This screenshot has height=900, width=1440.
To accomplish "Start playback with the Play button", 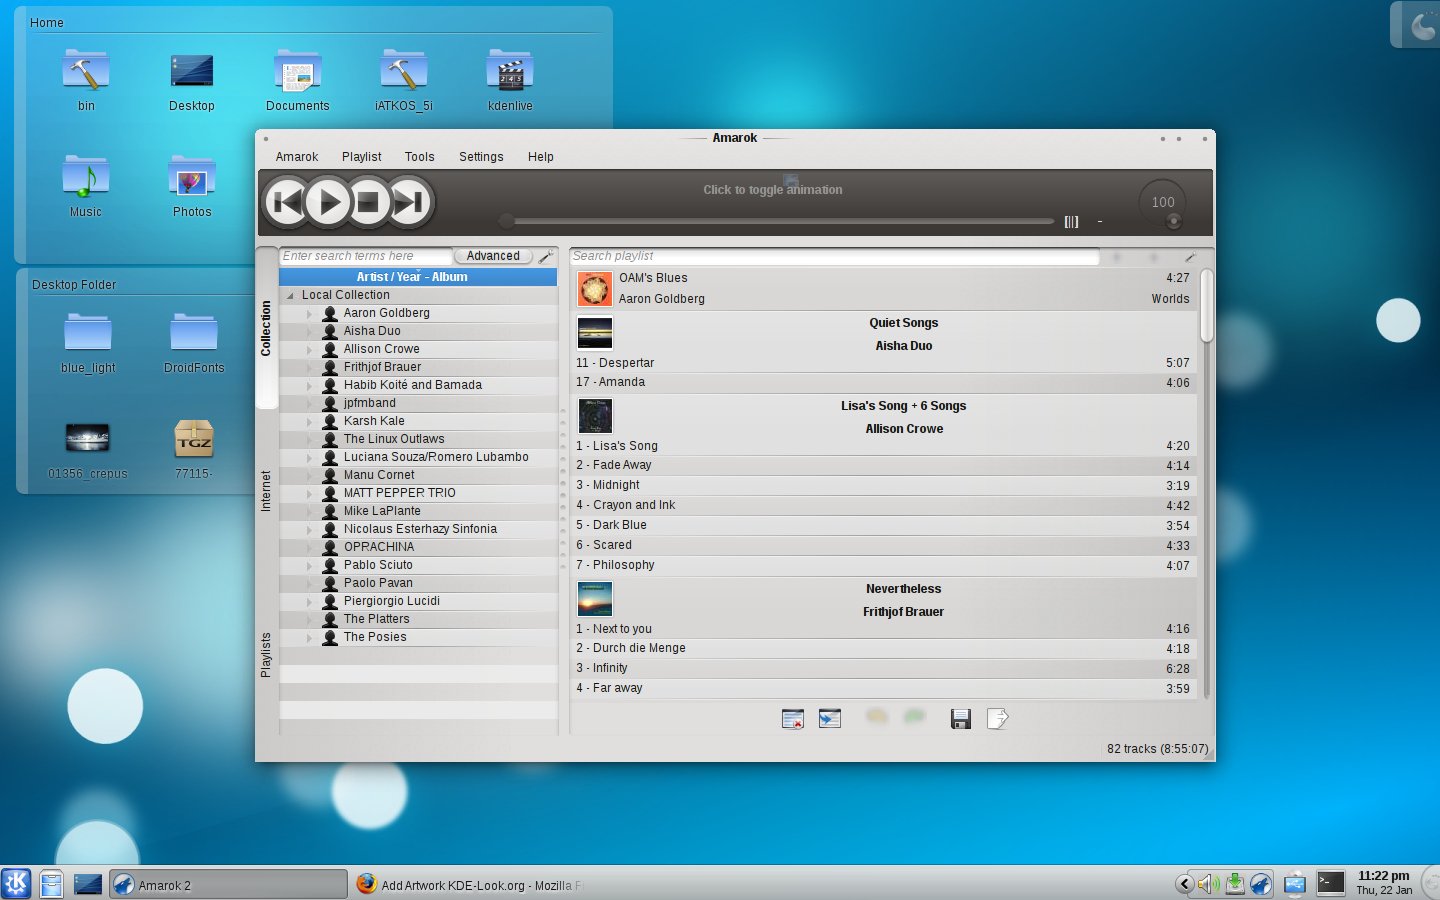I will coord(327,203).
